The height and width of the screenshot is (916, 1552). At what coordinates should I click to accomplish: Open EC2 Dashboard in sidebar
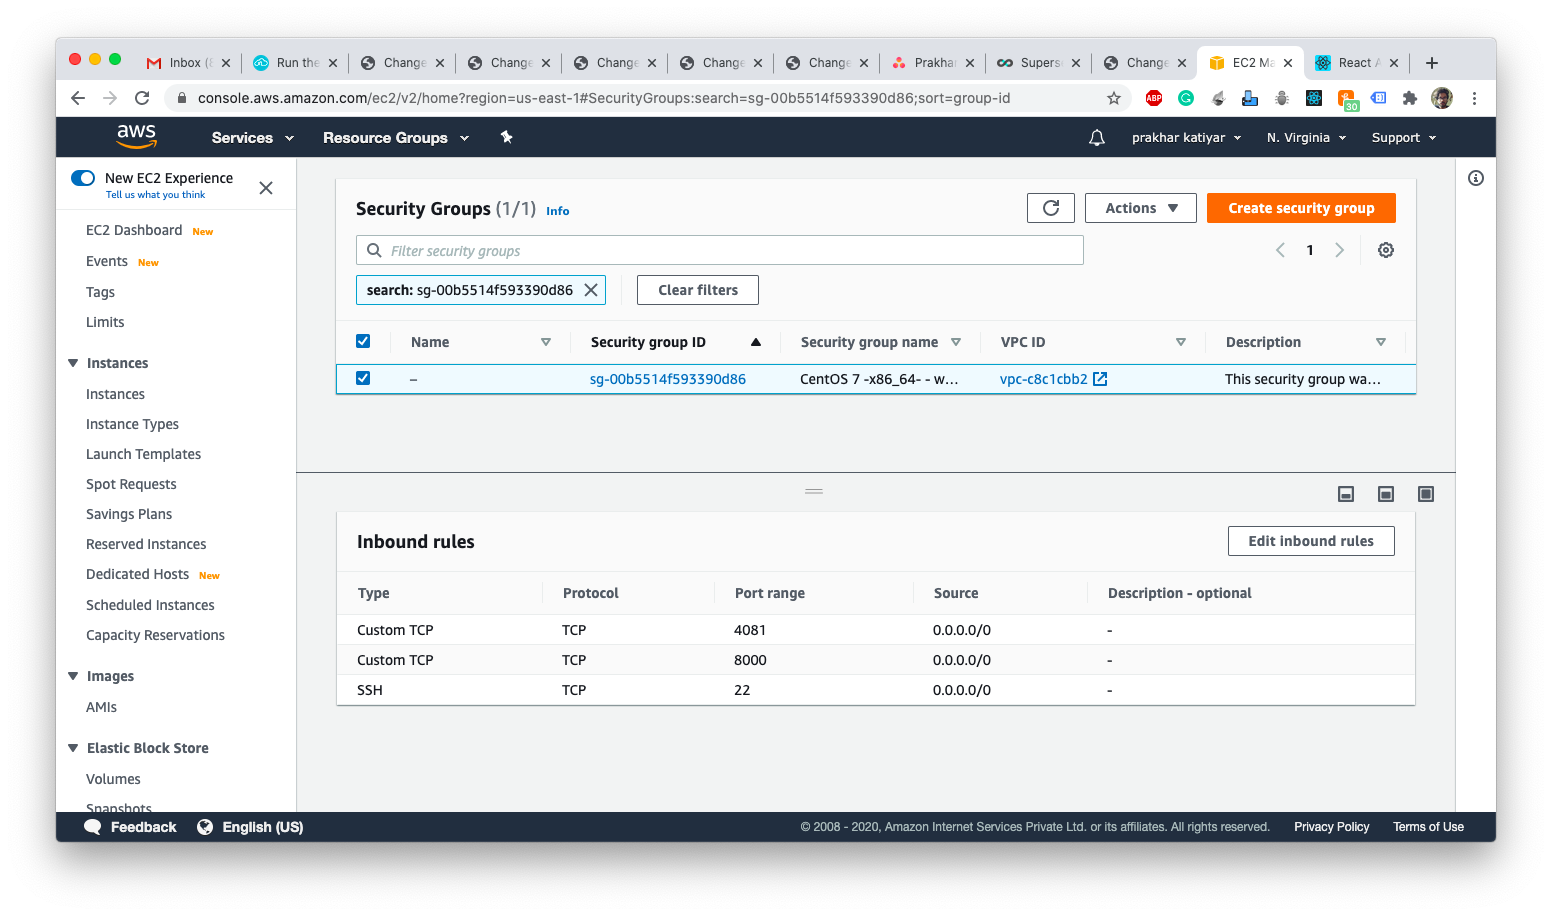coord(134,230)
